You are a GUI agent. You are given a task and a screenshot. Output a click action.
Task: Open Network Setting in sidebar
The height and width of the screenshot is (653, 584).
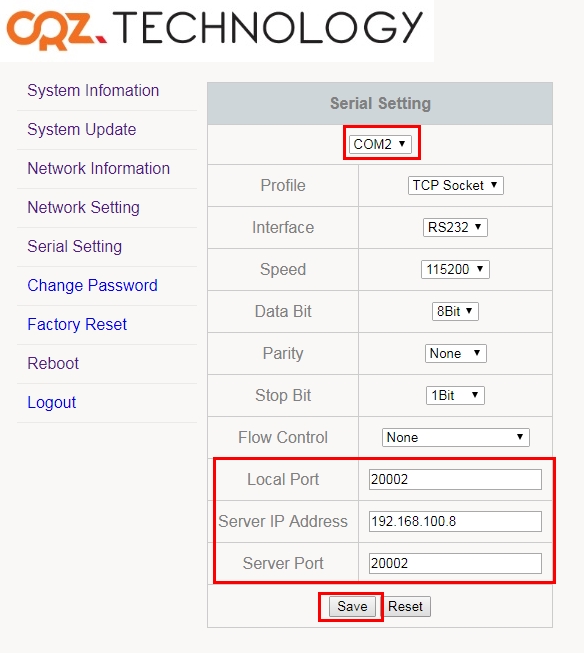click(x=83, y=207)
